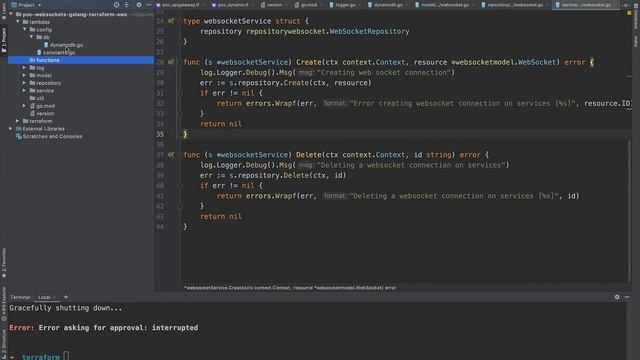Collapse the lambdas folder

tap(18, 22)
